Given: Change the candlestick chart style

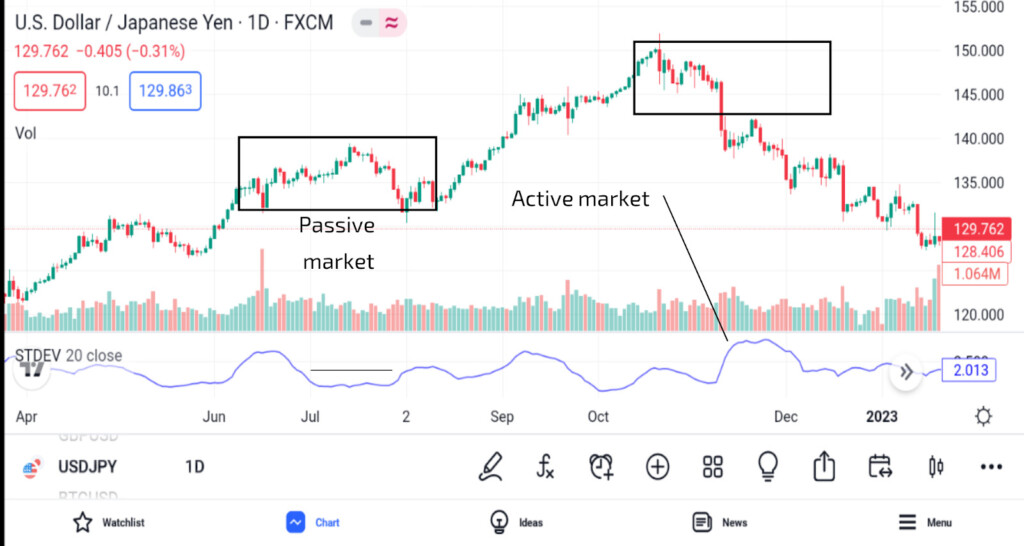Looking at the screenshot, I should (936, 466).
